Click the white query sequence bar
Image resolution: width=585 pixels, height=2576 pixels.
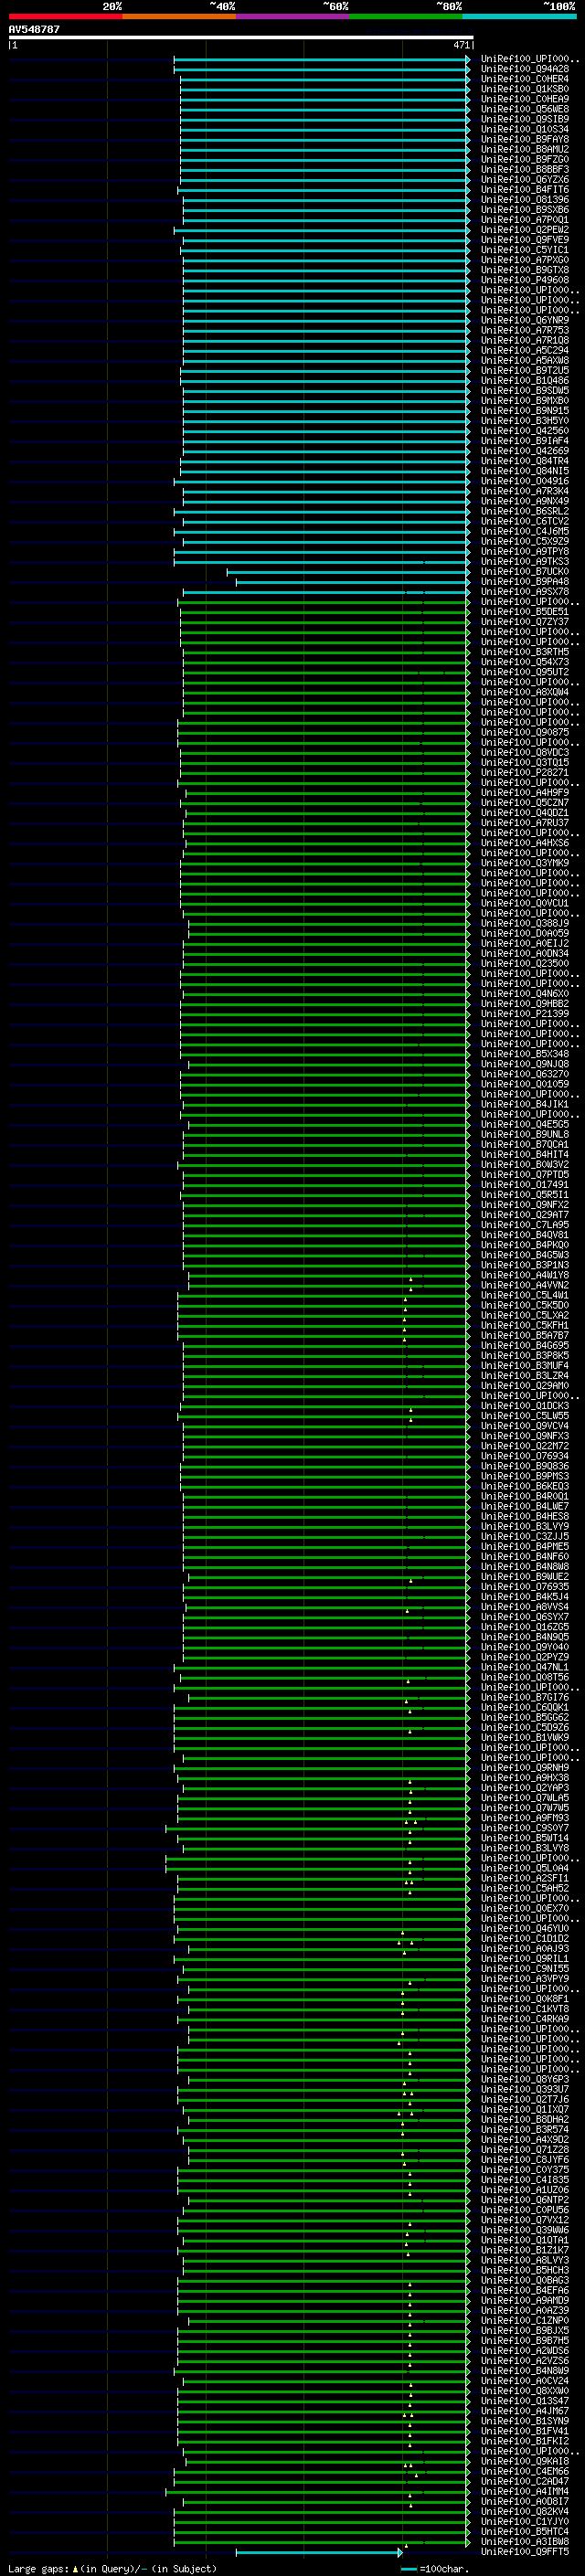[x=241, y=38]
